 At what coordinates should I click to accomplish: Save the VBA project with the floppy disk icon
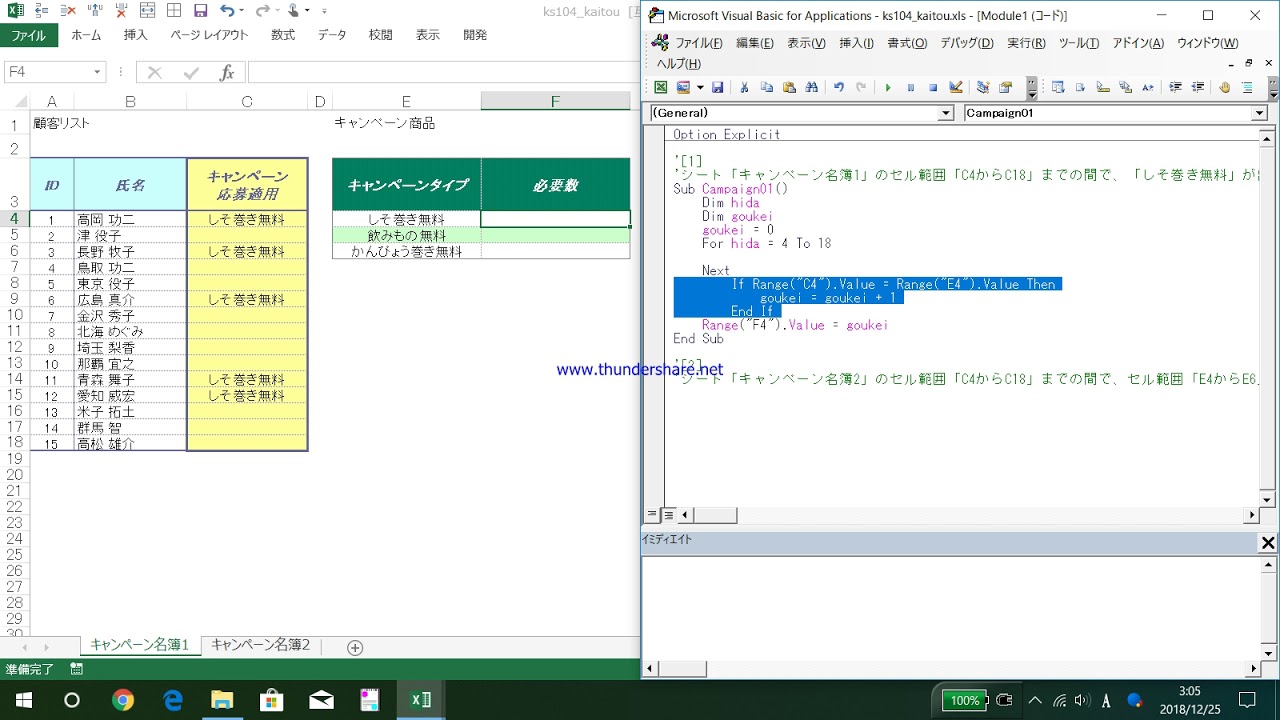(717, 88)
